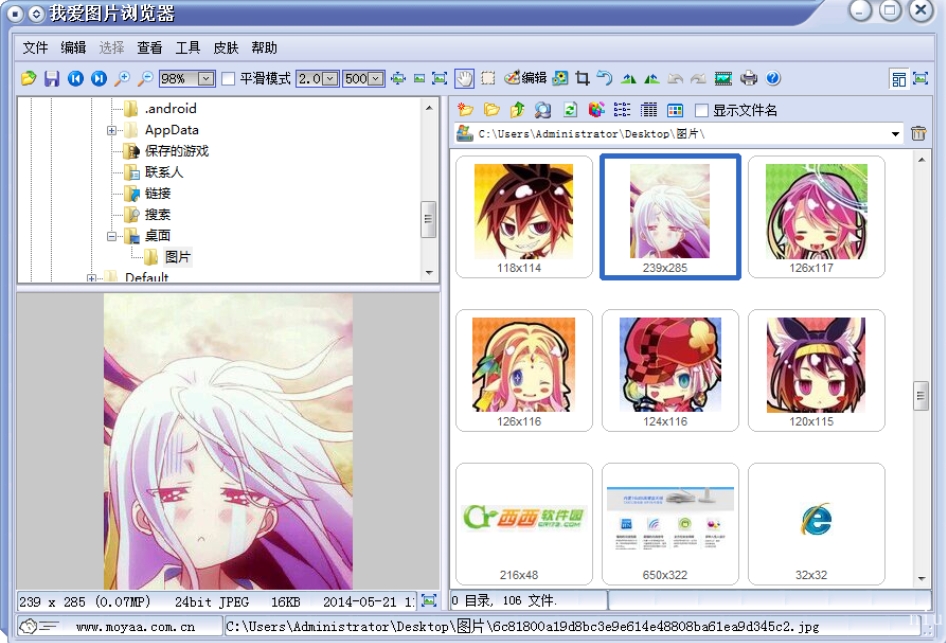
Task: Click the layout panel toggle icon
Action: (899, 79)
